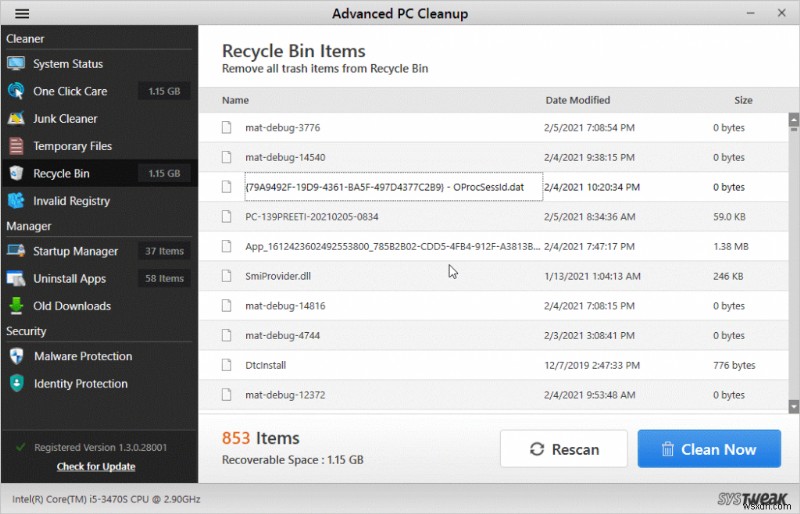Click the One Click Care icon
Image resolution: width=800 pixels, height=514 pixels.
pos(15,91)
